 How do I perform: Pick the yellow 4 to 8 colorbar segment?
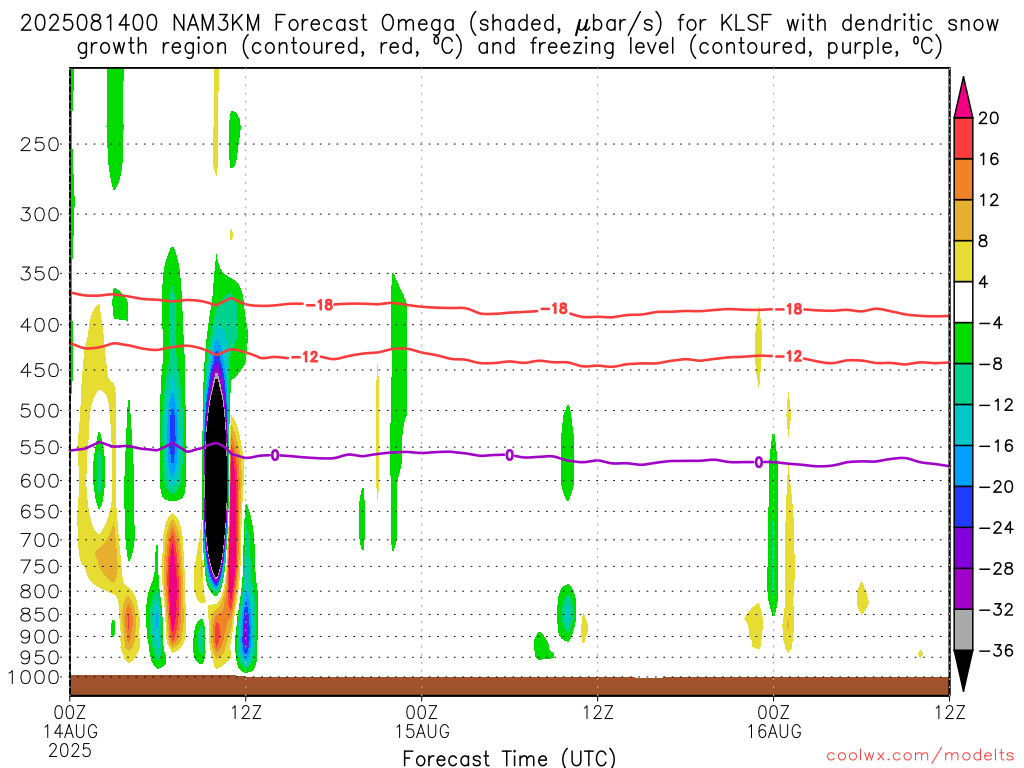click(963, 261)
